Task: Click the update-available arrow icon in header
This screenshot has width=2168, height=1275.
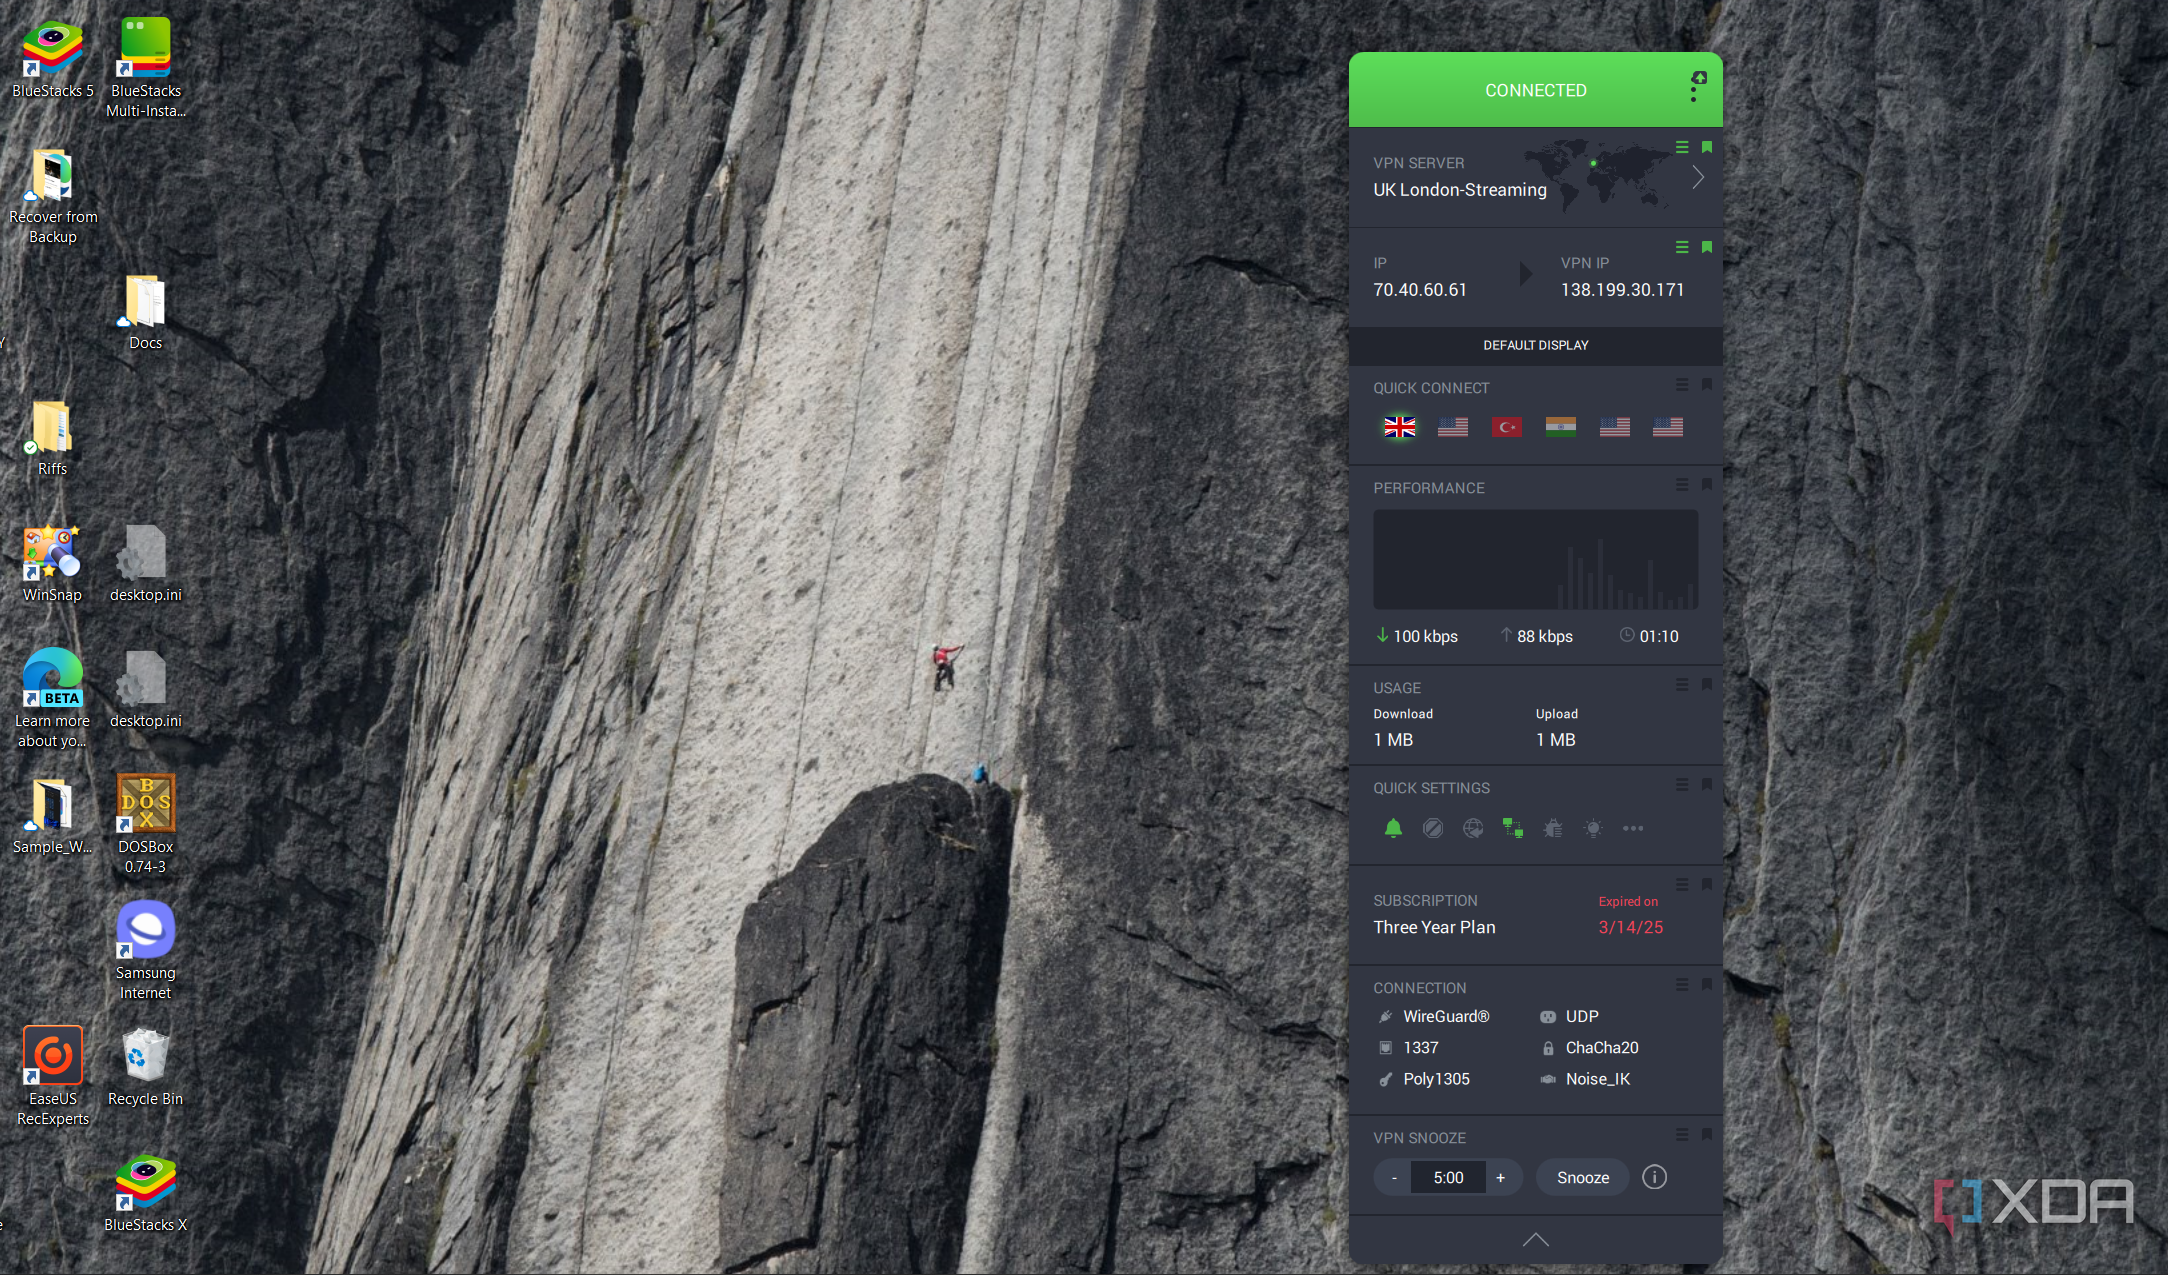Action: [x=1699, y=77]
